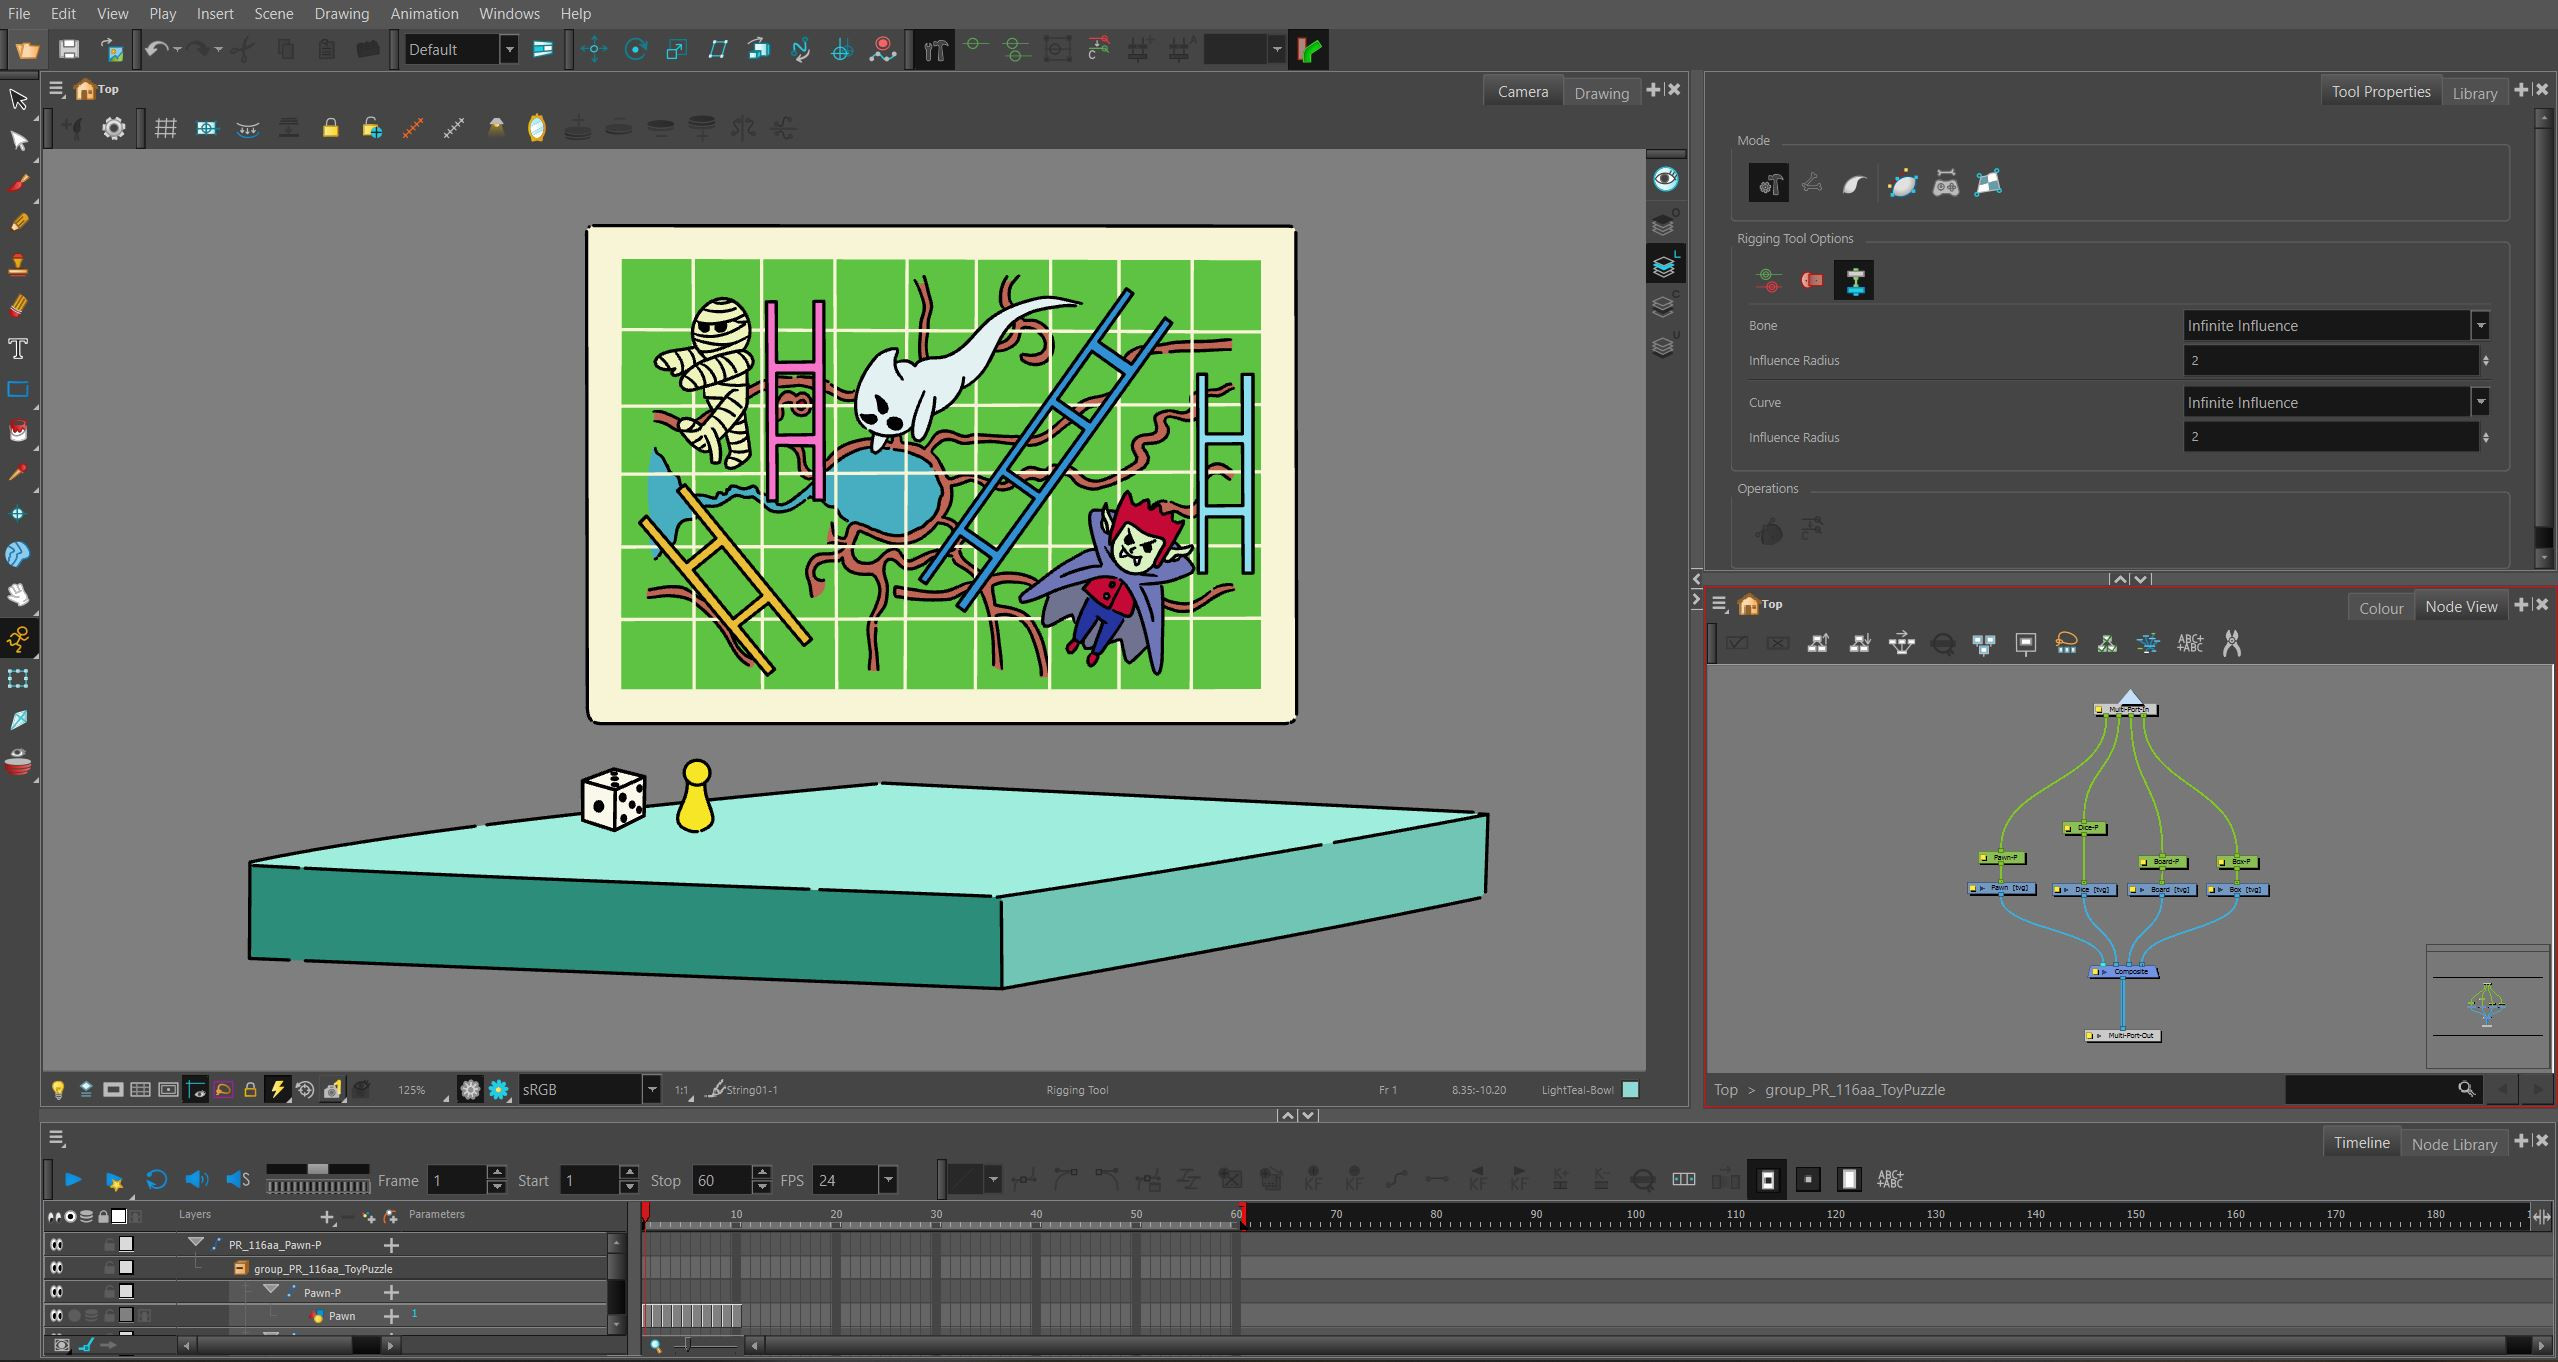Screen dimensions: 2558x1362
Task: Click the Save icon in top toolbar
Action: pyautogui.click(x=69, y=49)
